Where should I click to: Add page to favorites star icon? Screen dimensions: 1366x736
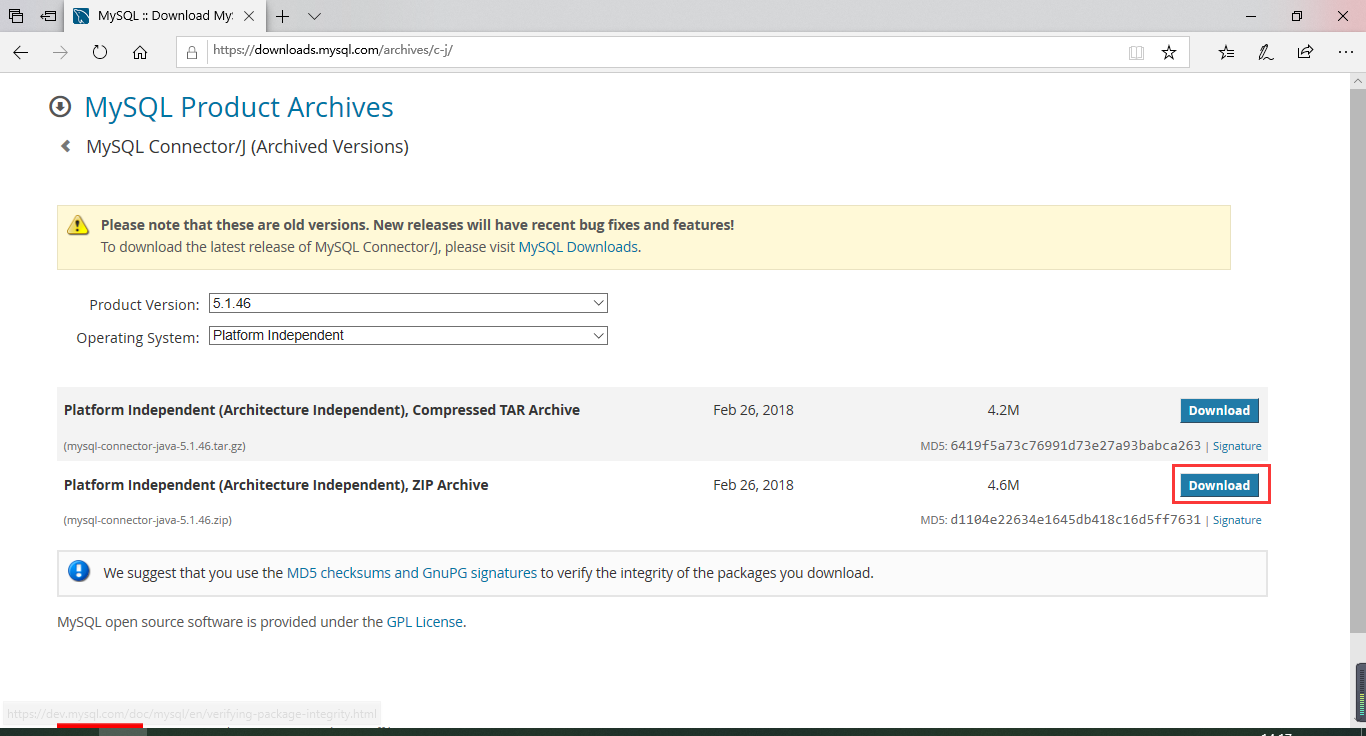(x=1169, y=52)
